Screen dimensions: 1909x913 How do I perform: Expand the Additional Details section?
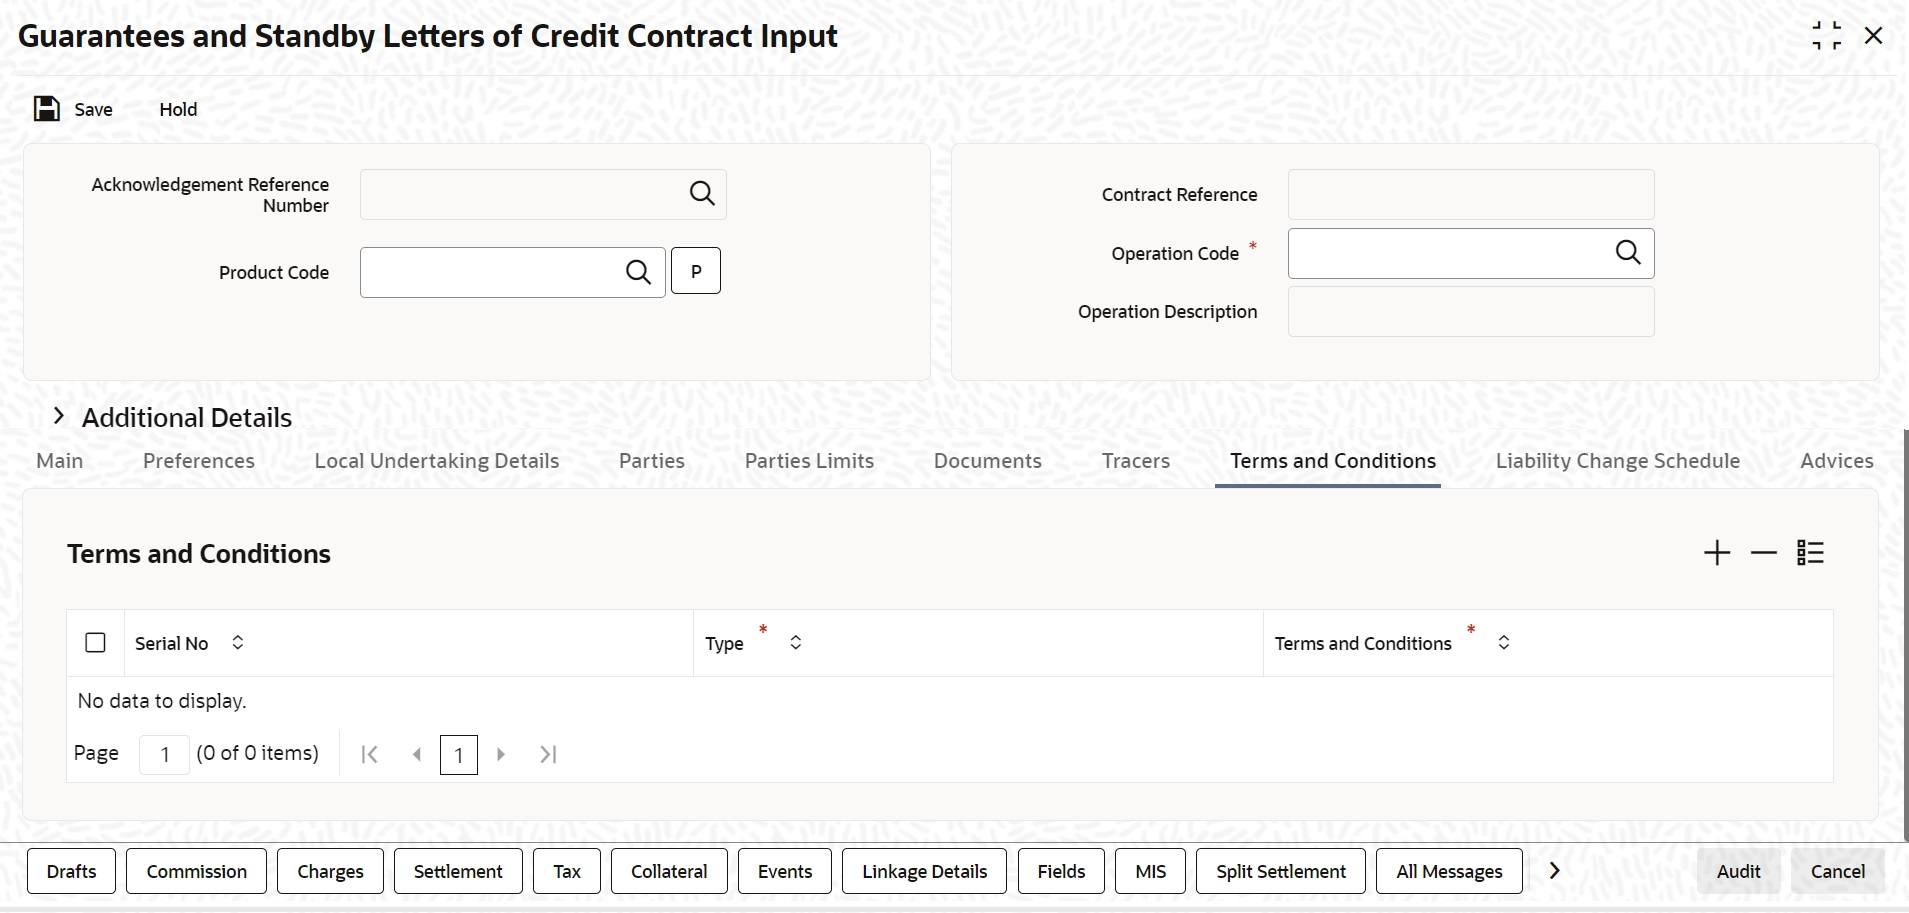point(59,416)
